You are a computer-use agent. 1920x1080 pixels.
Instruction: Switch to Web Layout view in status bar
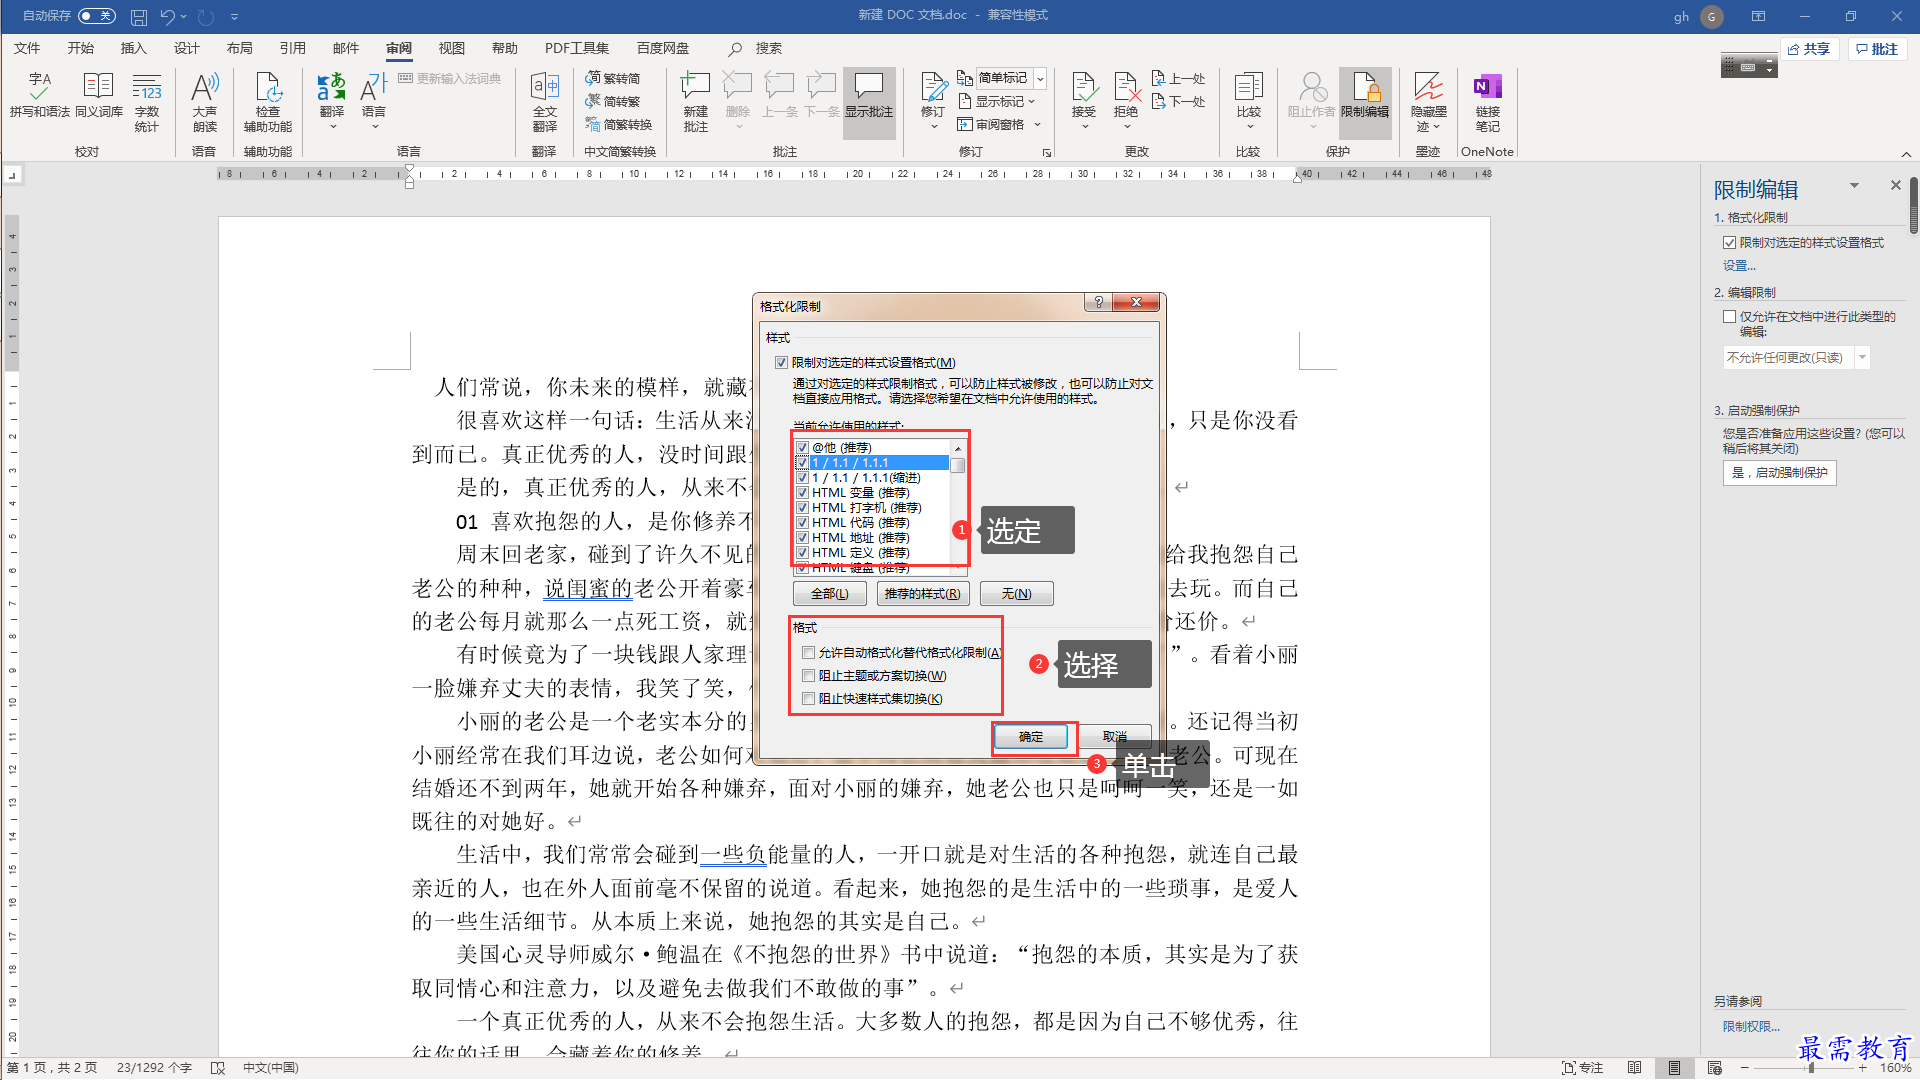pos(1714,1068)
